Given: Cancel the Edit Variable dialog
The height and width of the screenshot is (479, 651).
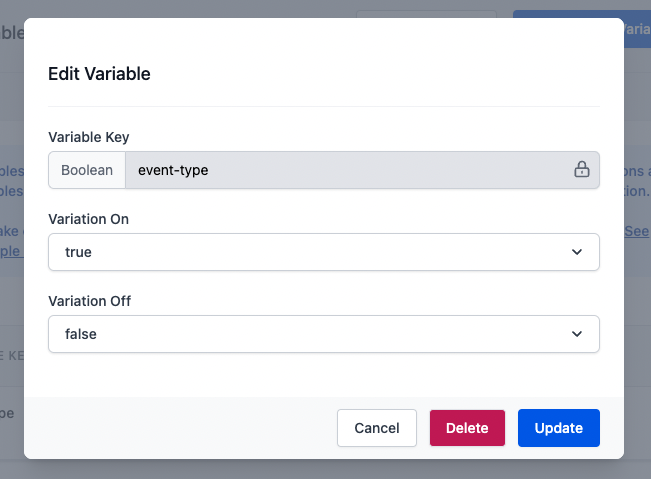Looking at the screenshot, I should tap(377, 428).
